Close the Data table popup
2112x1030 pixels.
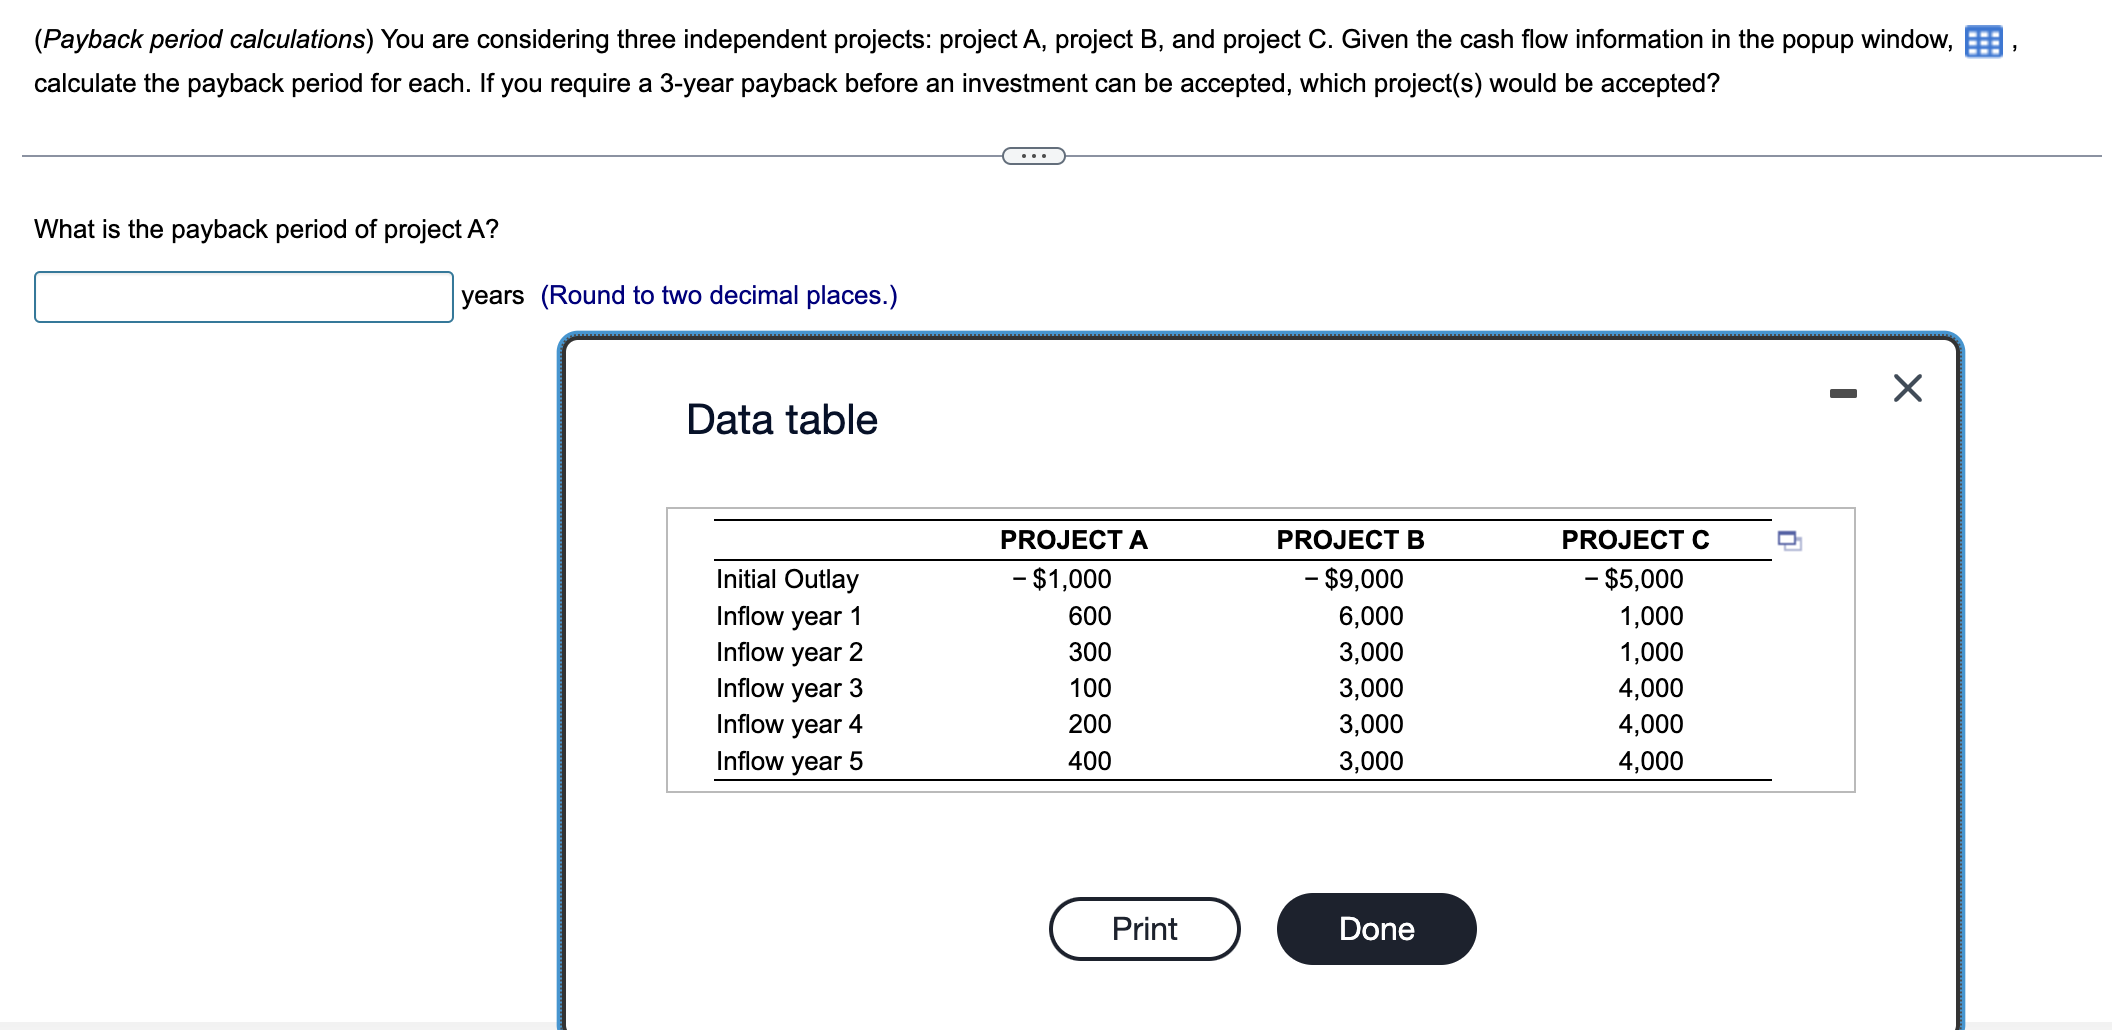pyautogui.click(x=1908, y=389)
